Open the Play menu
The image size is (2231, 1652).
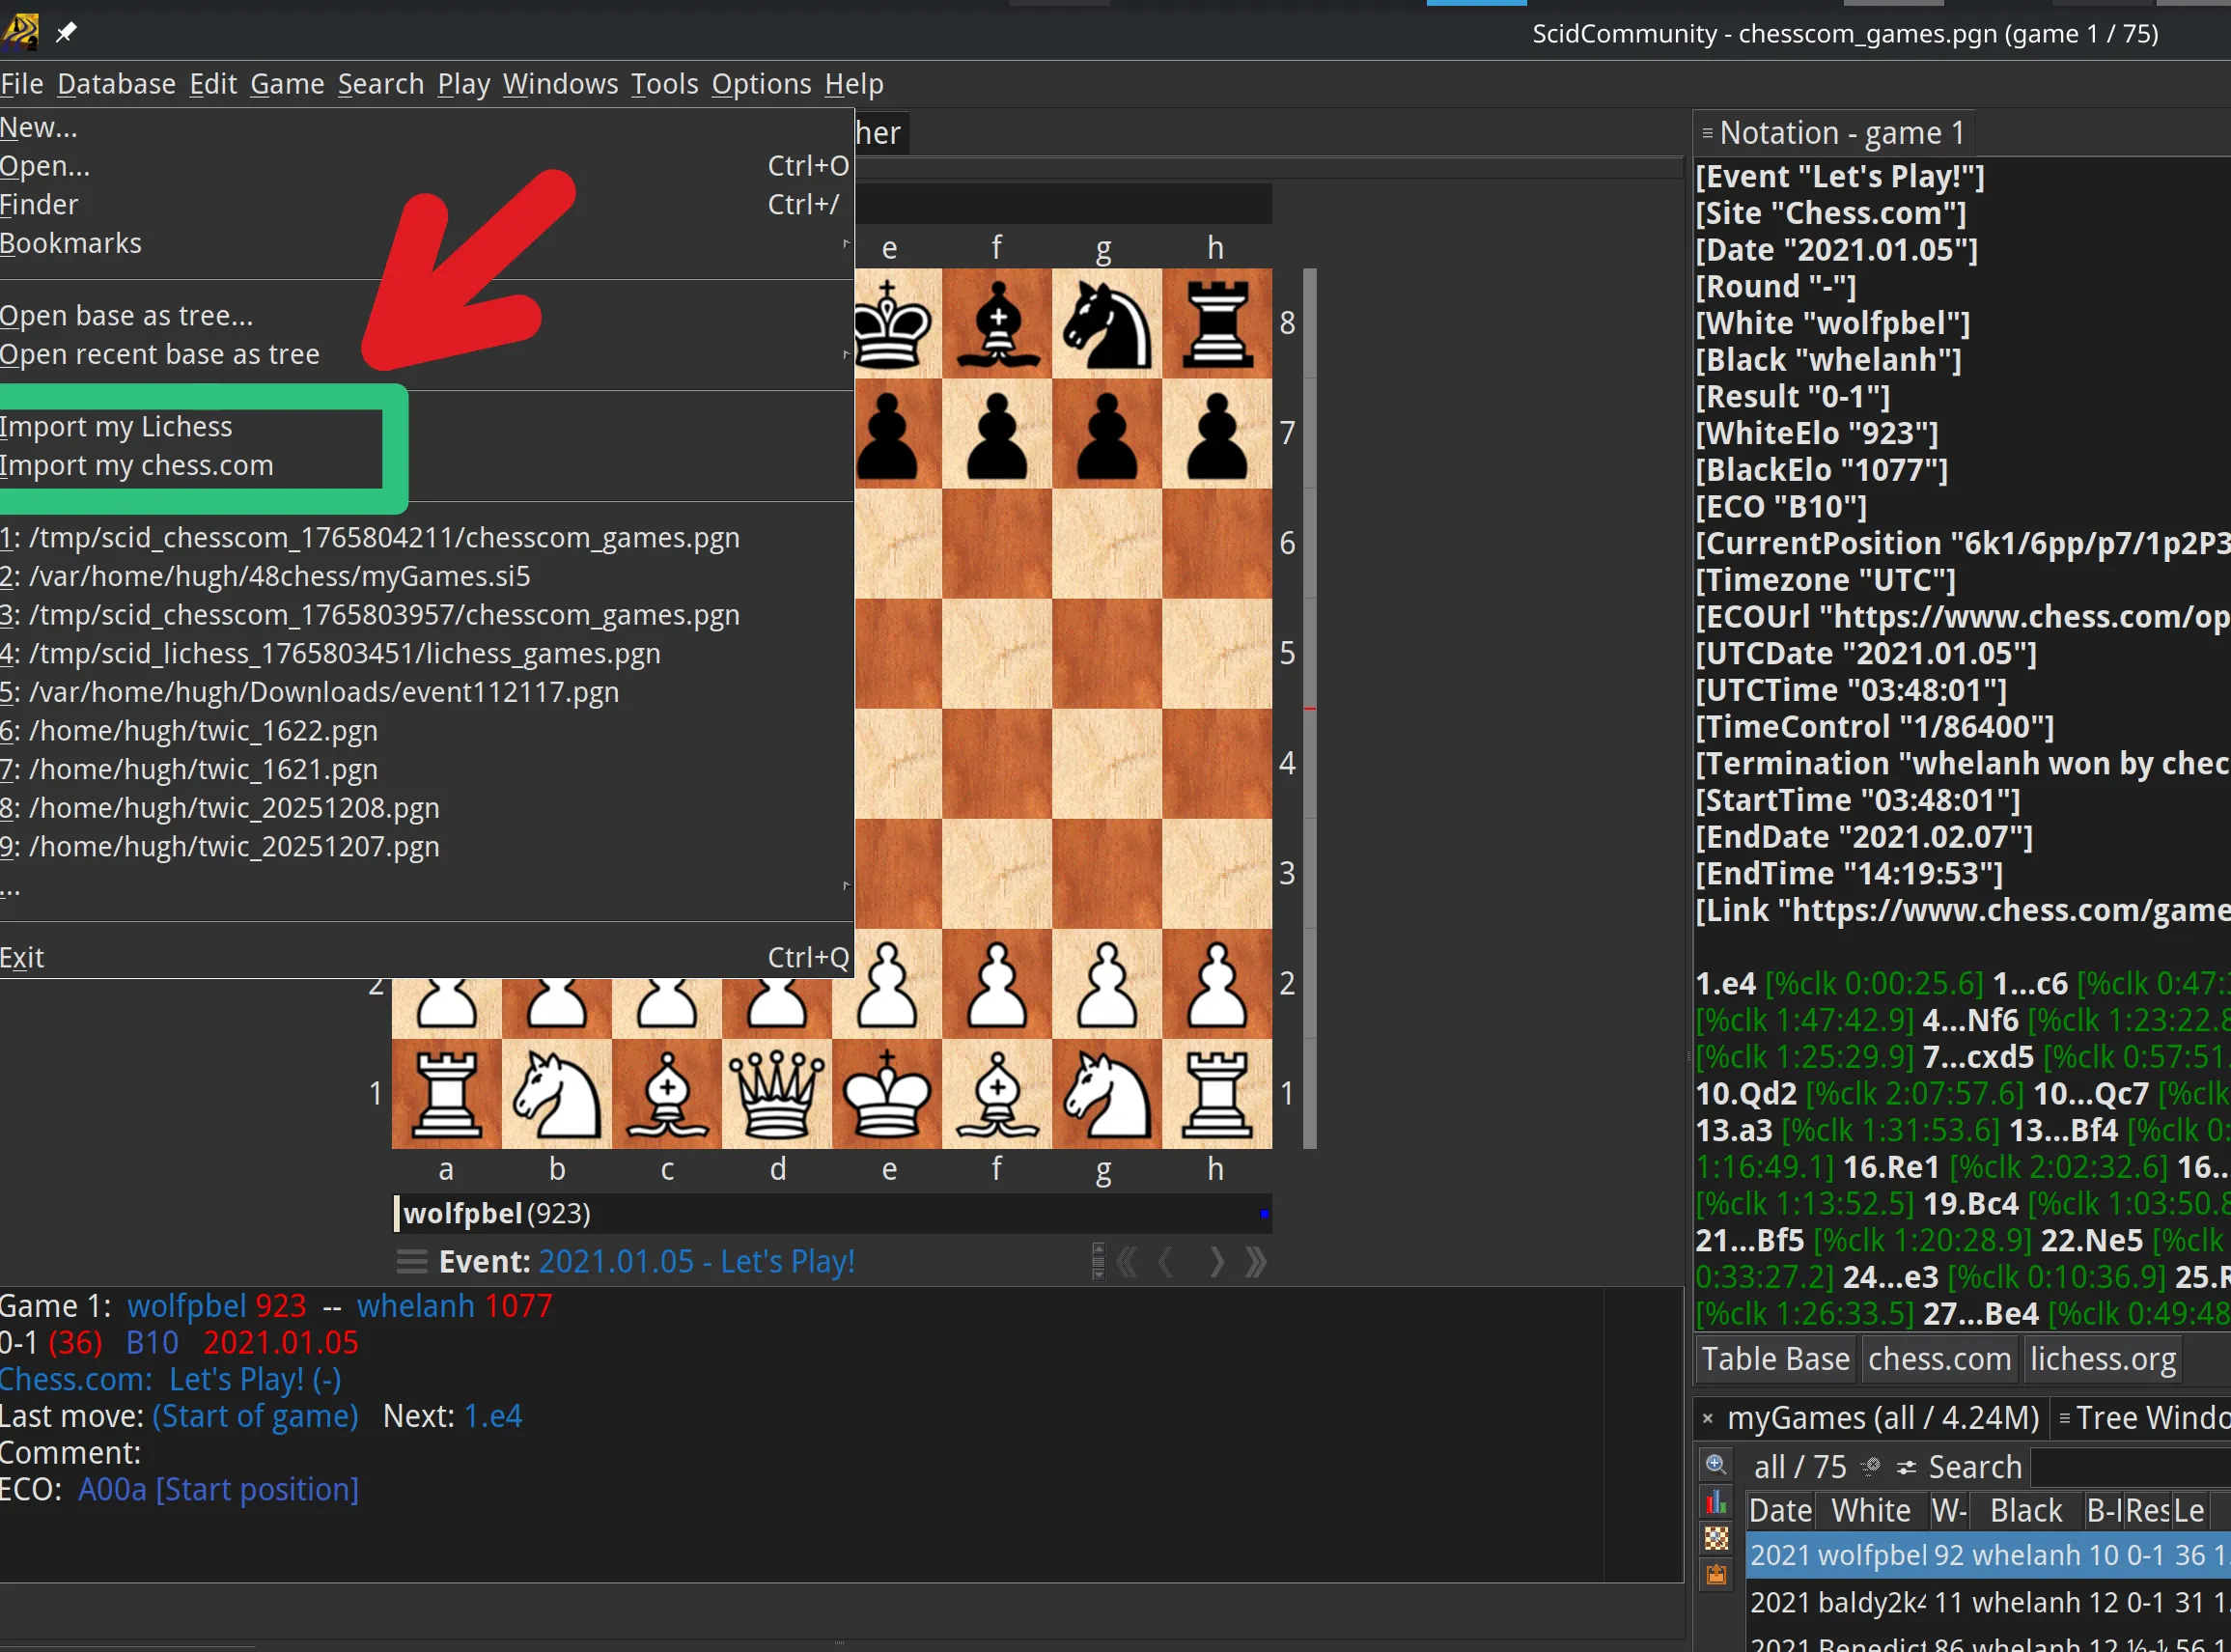tap(463, 84)
